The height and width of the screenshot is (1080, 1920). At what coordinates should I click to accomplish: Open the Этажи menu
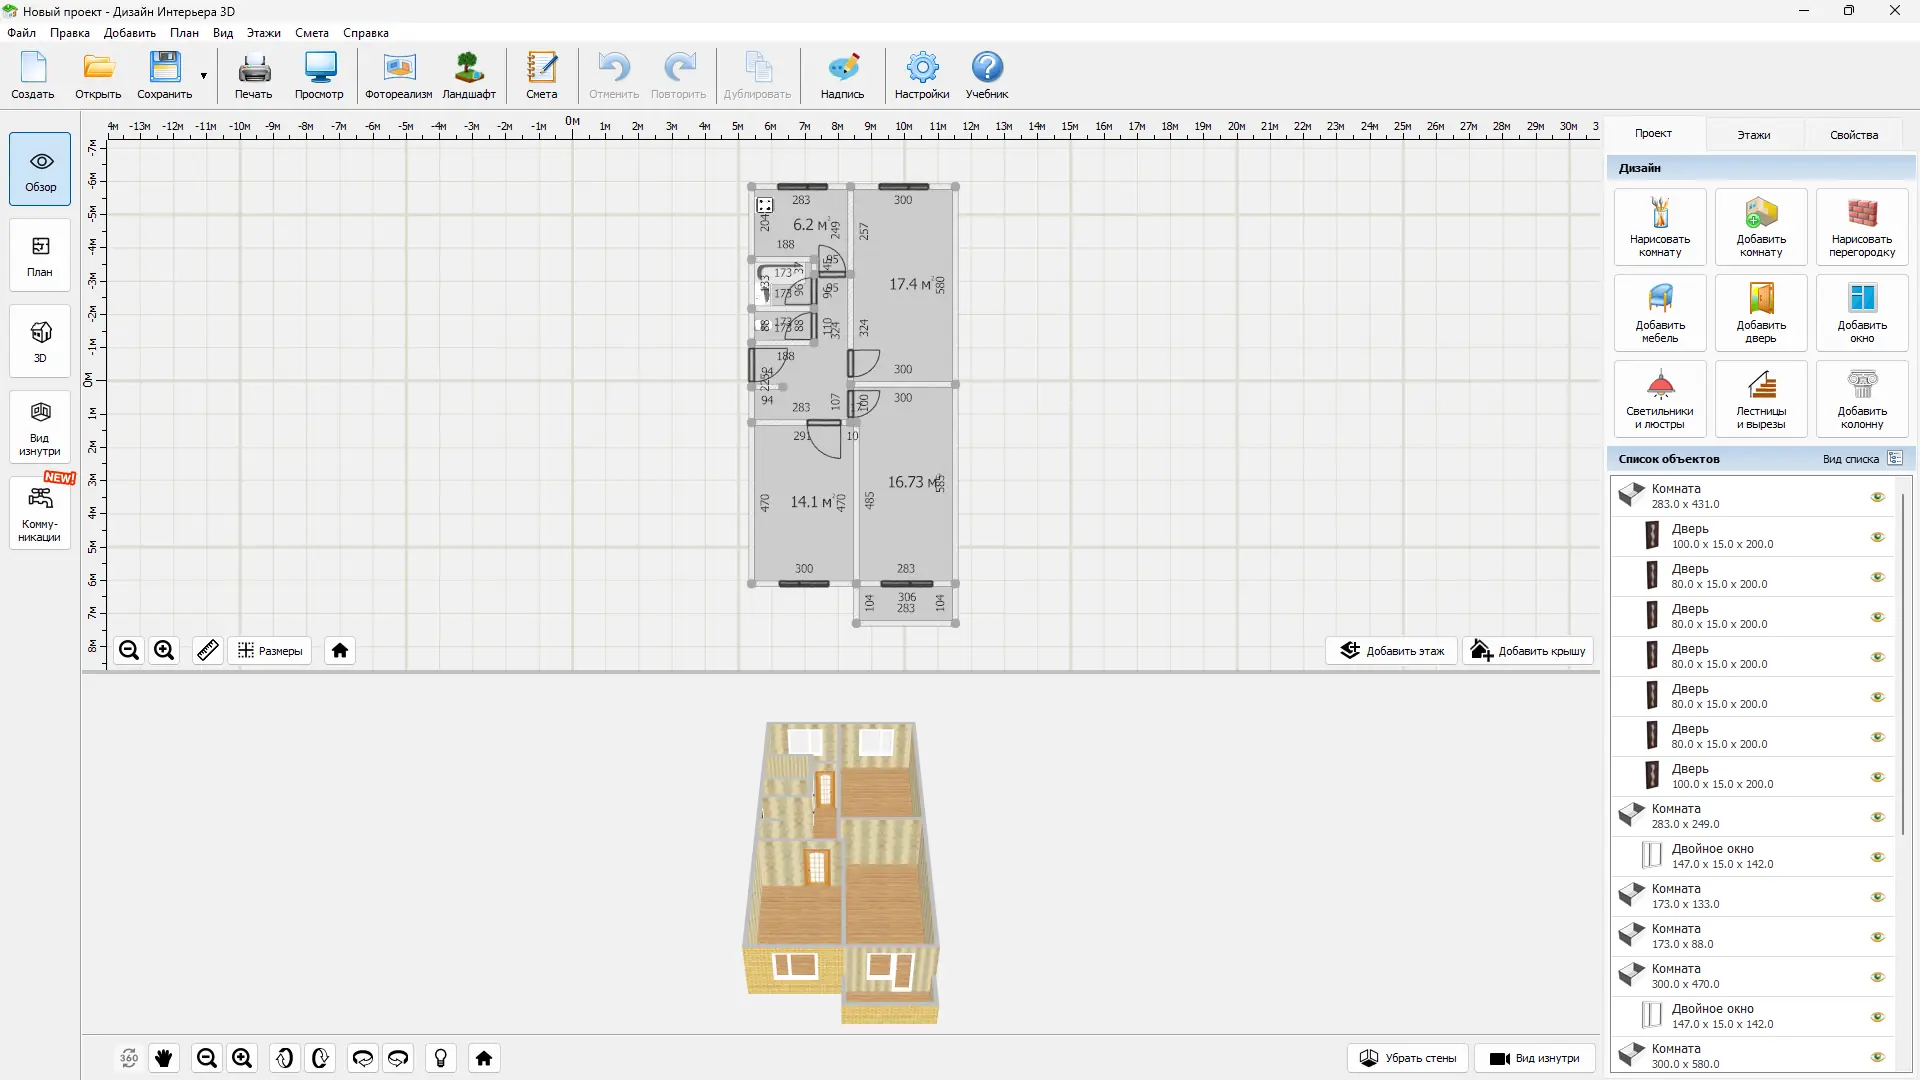coord(263,33)
